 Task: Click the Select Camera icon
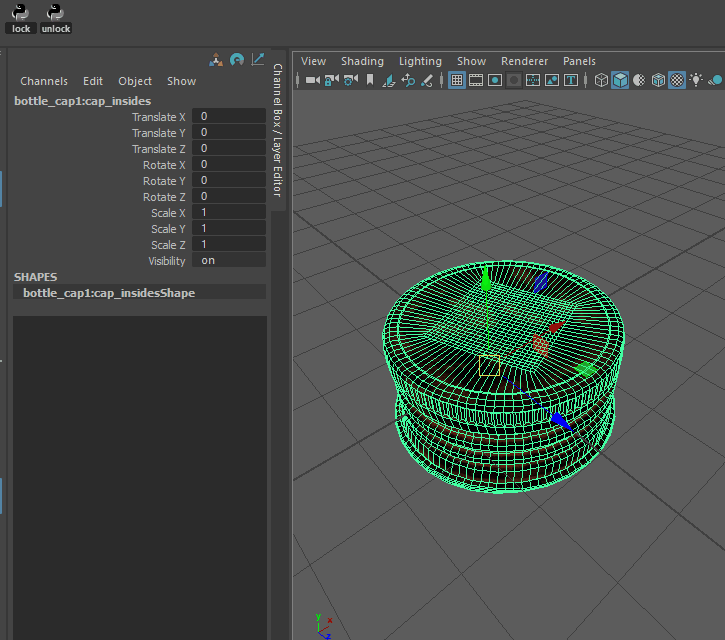pyautogui.click(x=312, y=80)
